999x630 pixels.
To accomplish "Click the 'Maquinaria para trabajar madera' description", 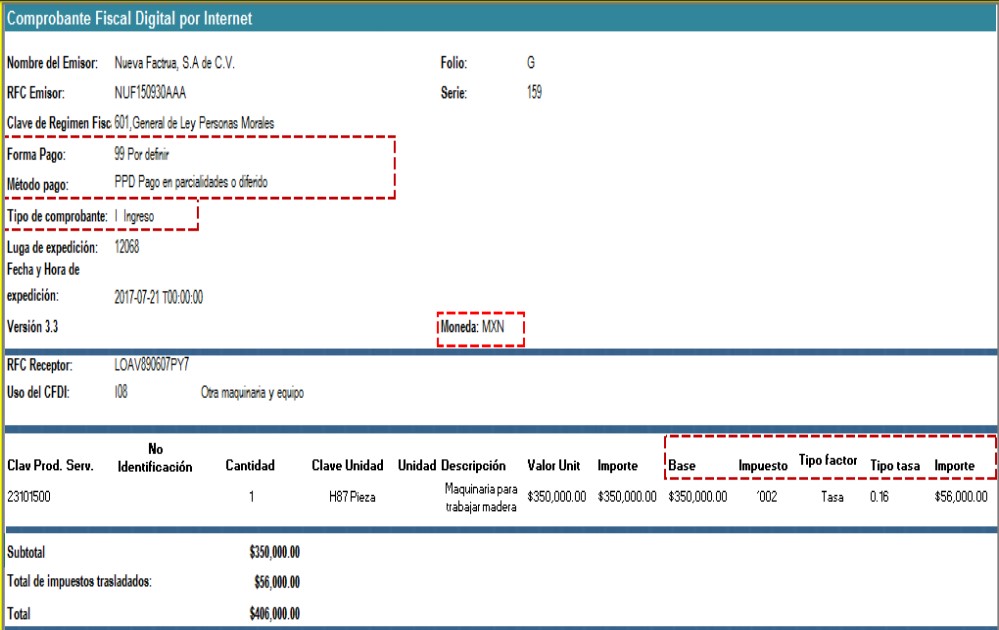I will point(481,497).
